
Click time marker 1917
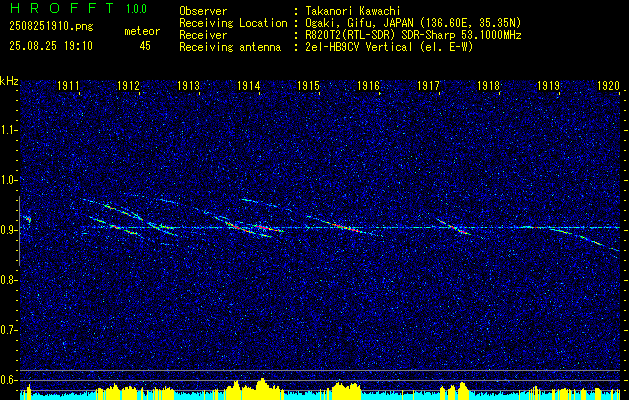click(x=428, y=85)
